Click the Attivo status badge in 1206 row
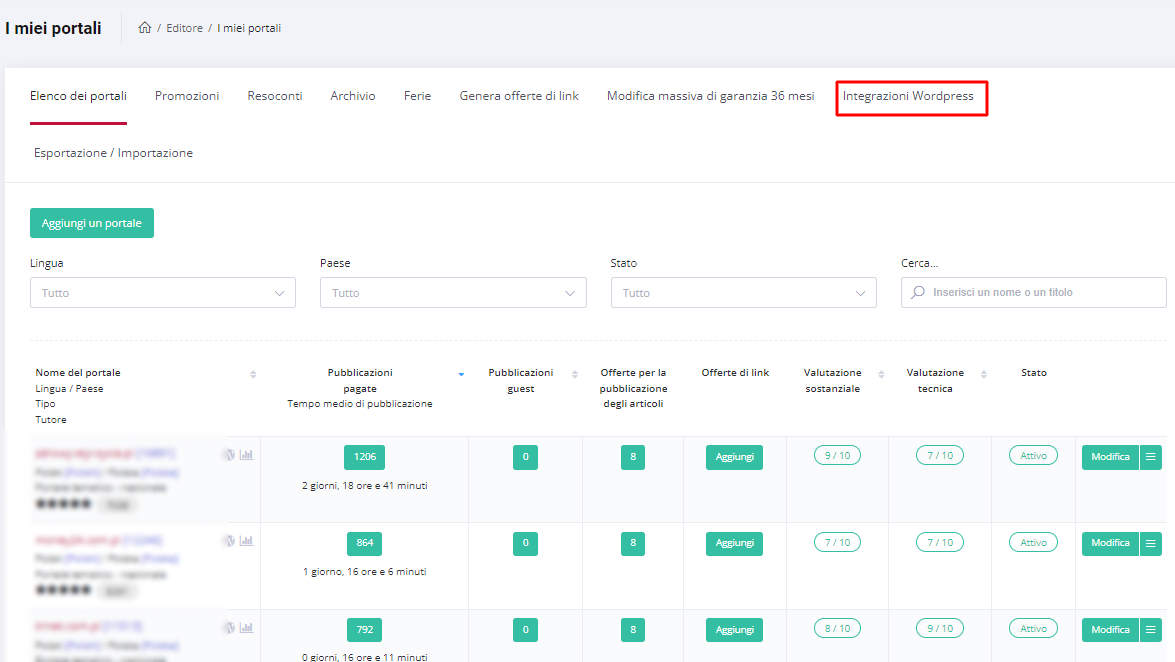Viewport: 1175px width, 662px height. coord(1033,456)
